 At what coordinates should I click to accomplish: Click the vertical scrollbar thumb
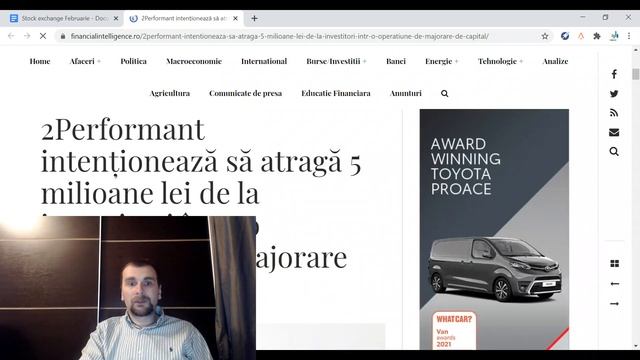point(636,74)
